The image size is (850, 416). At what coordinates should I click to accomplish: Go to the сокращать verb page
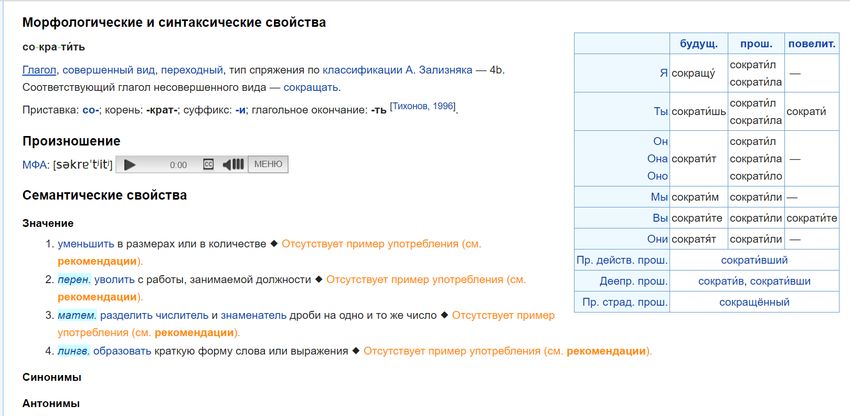point(311,88)
